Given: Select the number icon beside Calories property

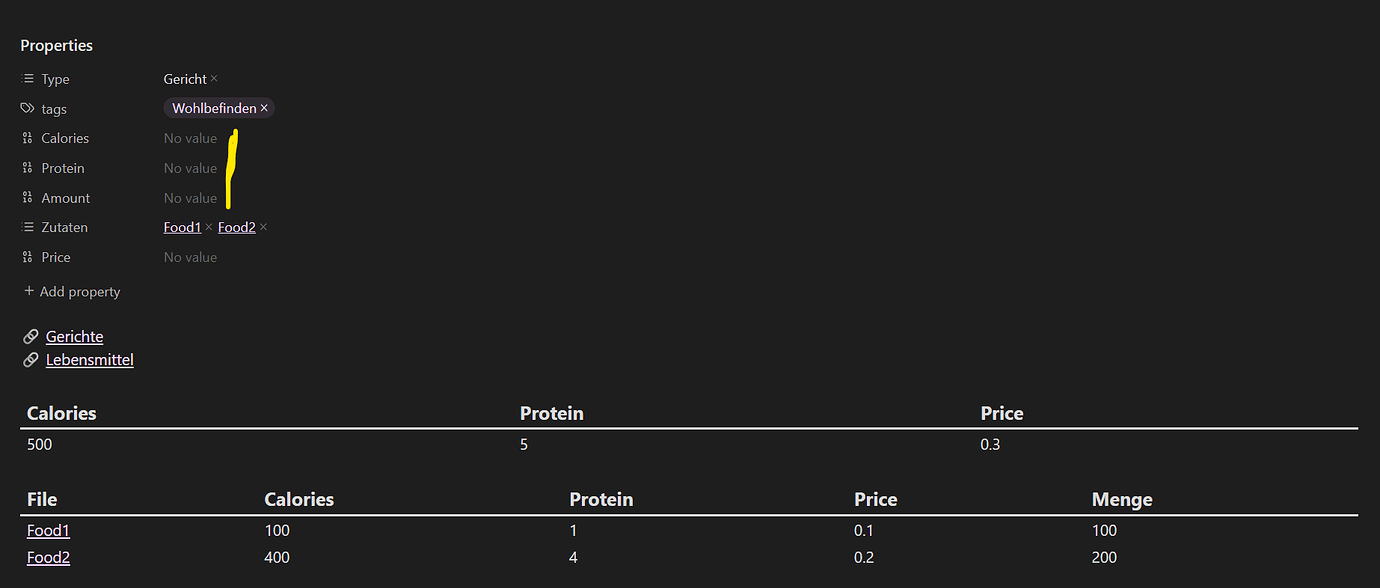Looking at the screenshot, I should [x=27, y=138].
